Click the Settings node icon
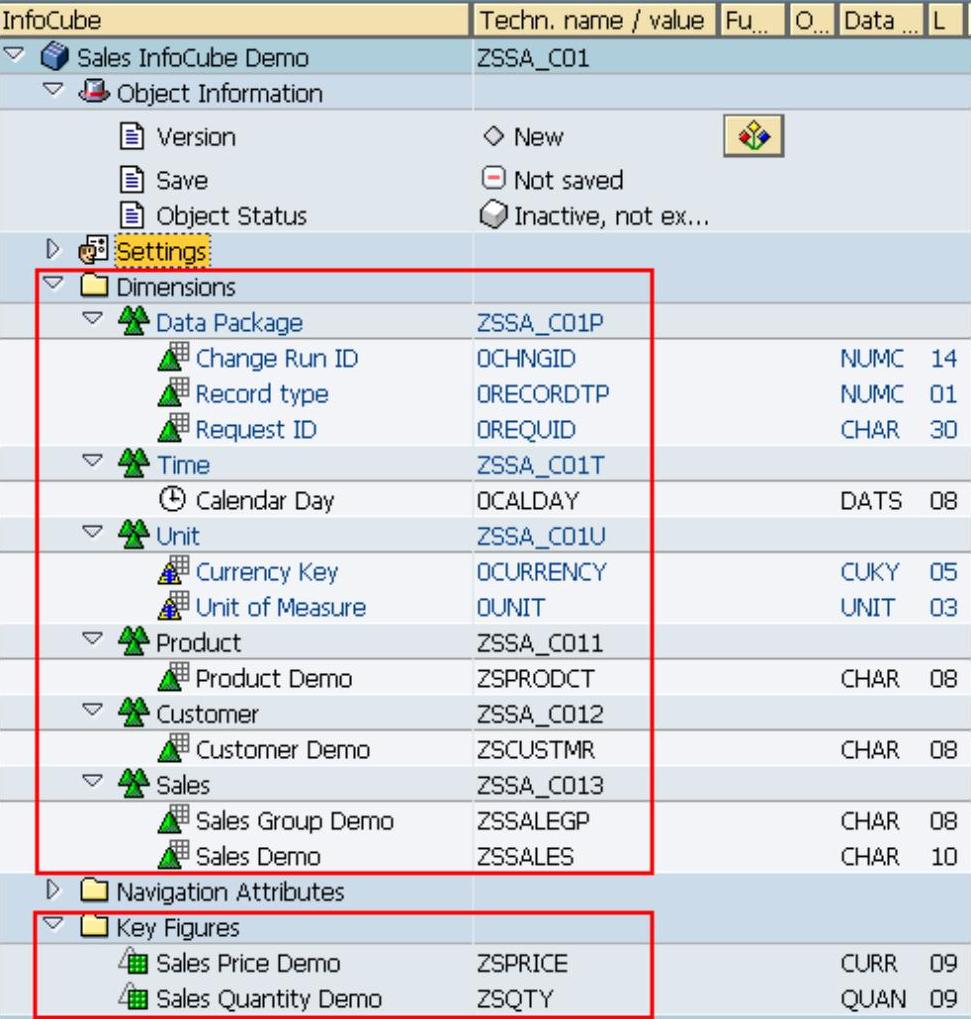The width and height of the screenshot is (971, 1019). pos(97,250)
